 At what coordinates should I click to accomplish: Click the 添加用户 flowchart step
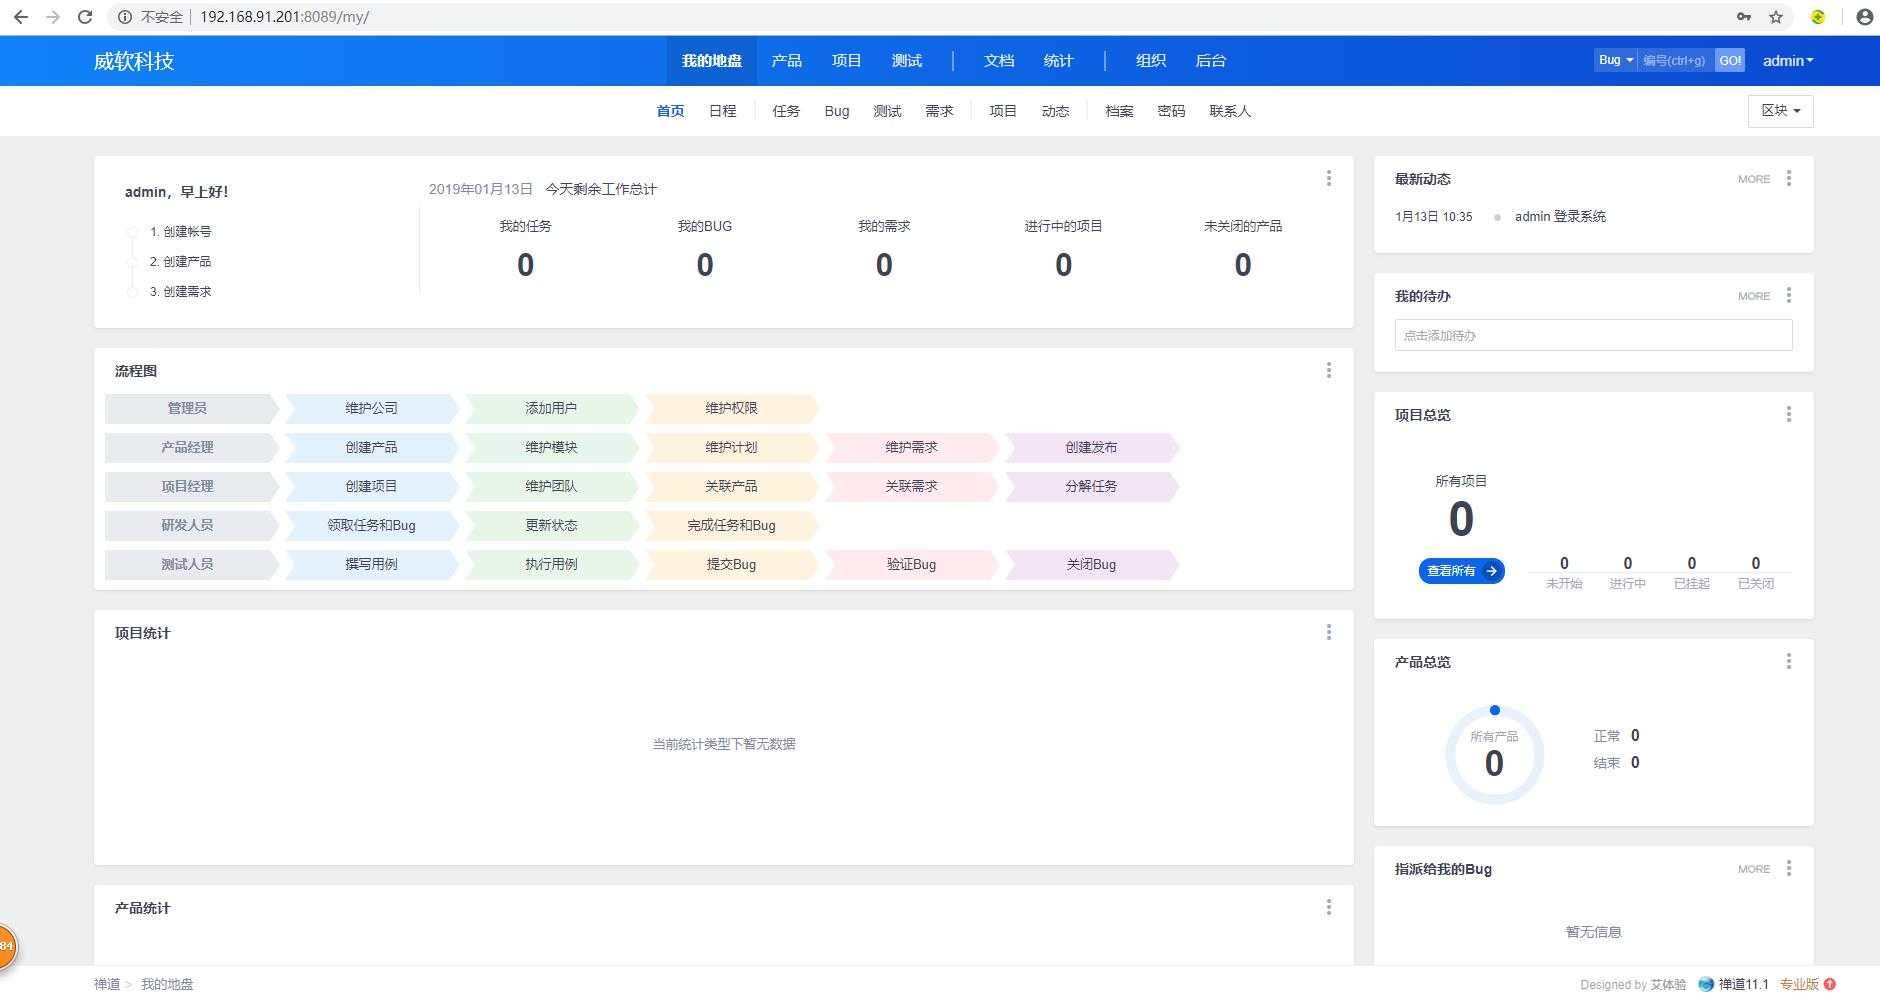551,408
